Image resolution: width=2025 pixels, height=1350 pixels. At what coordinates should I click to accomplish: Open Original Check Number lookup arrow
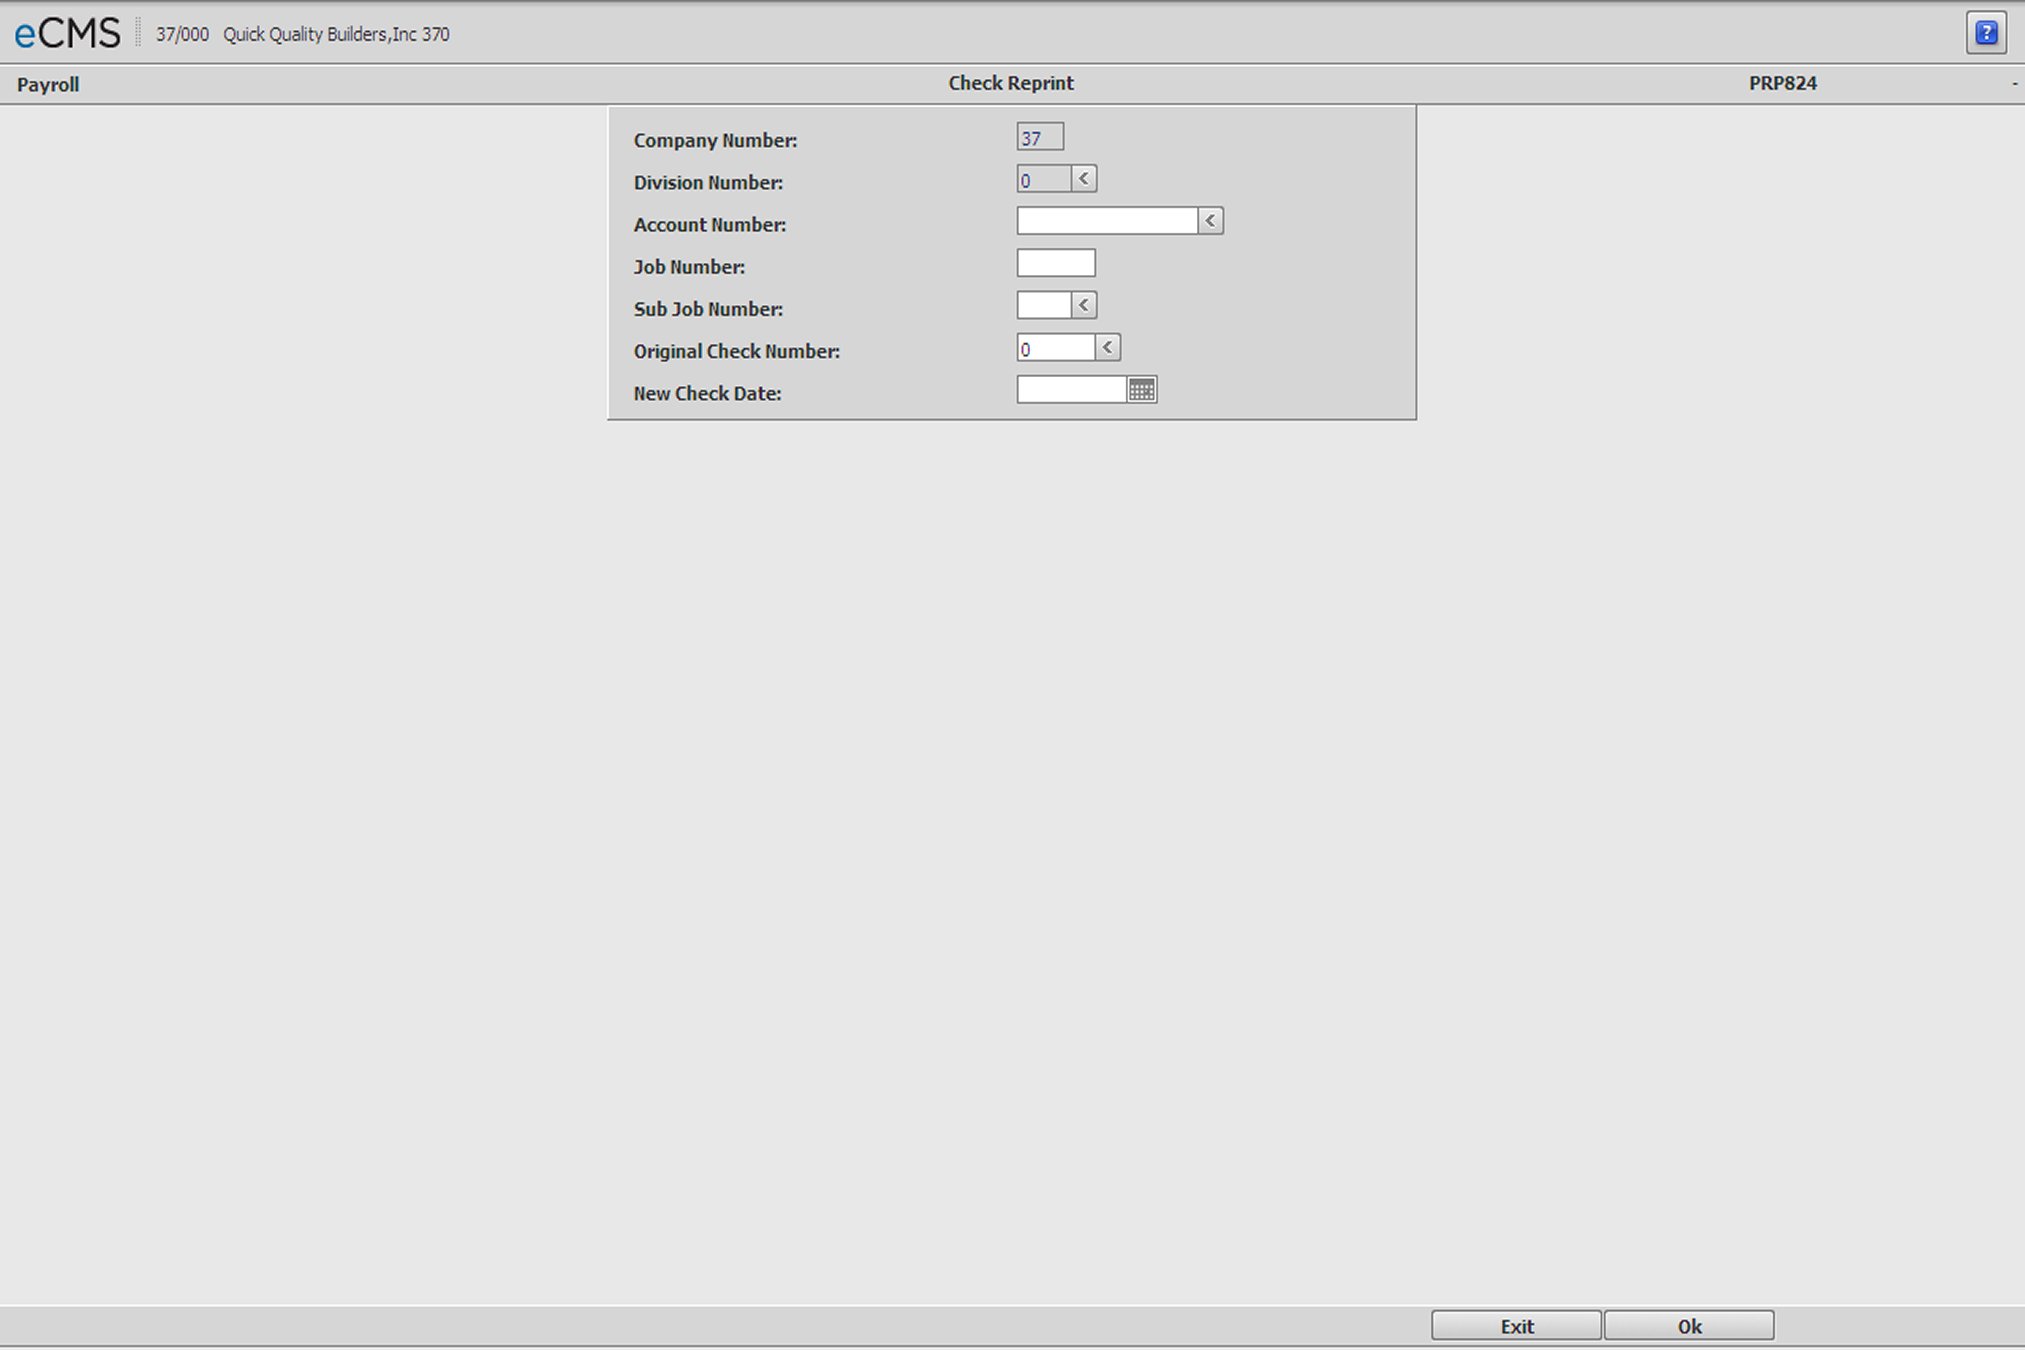click(x=1107, y=347)
